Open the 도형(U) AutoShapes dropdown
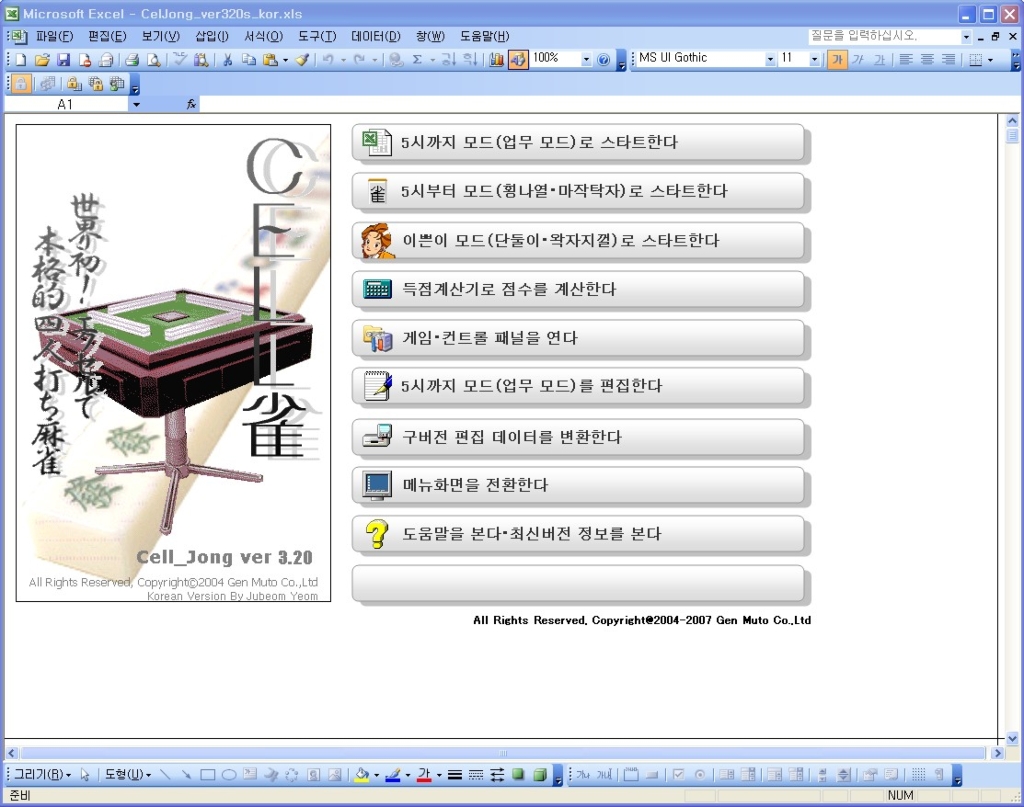Screen dimensions: 1024x807 coord(128,774)
